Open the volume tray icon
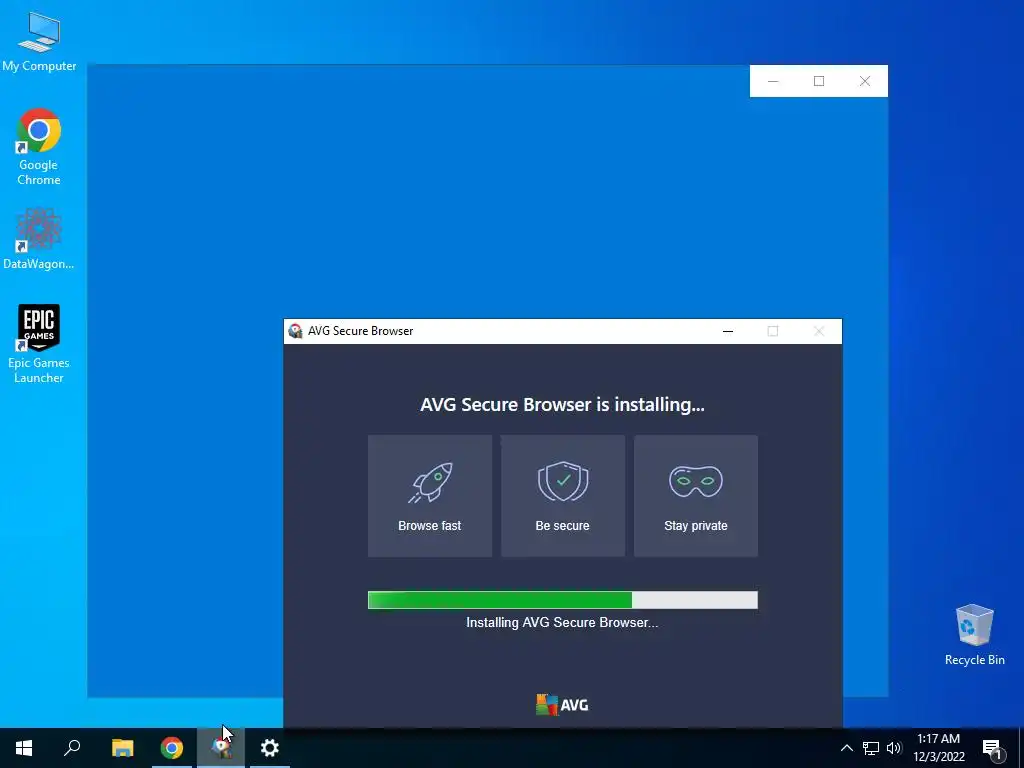 894,748
